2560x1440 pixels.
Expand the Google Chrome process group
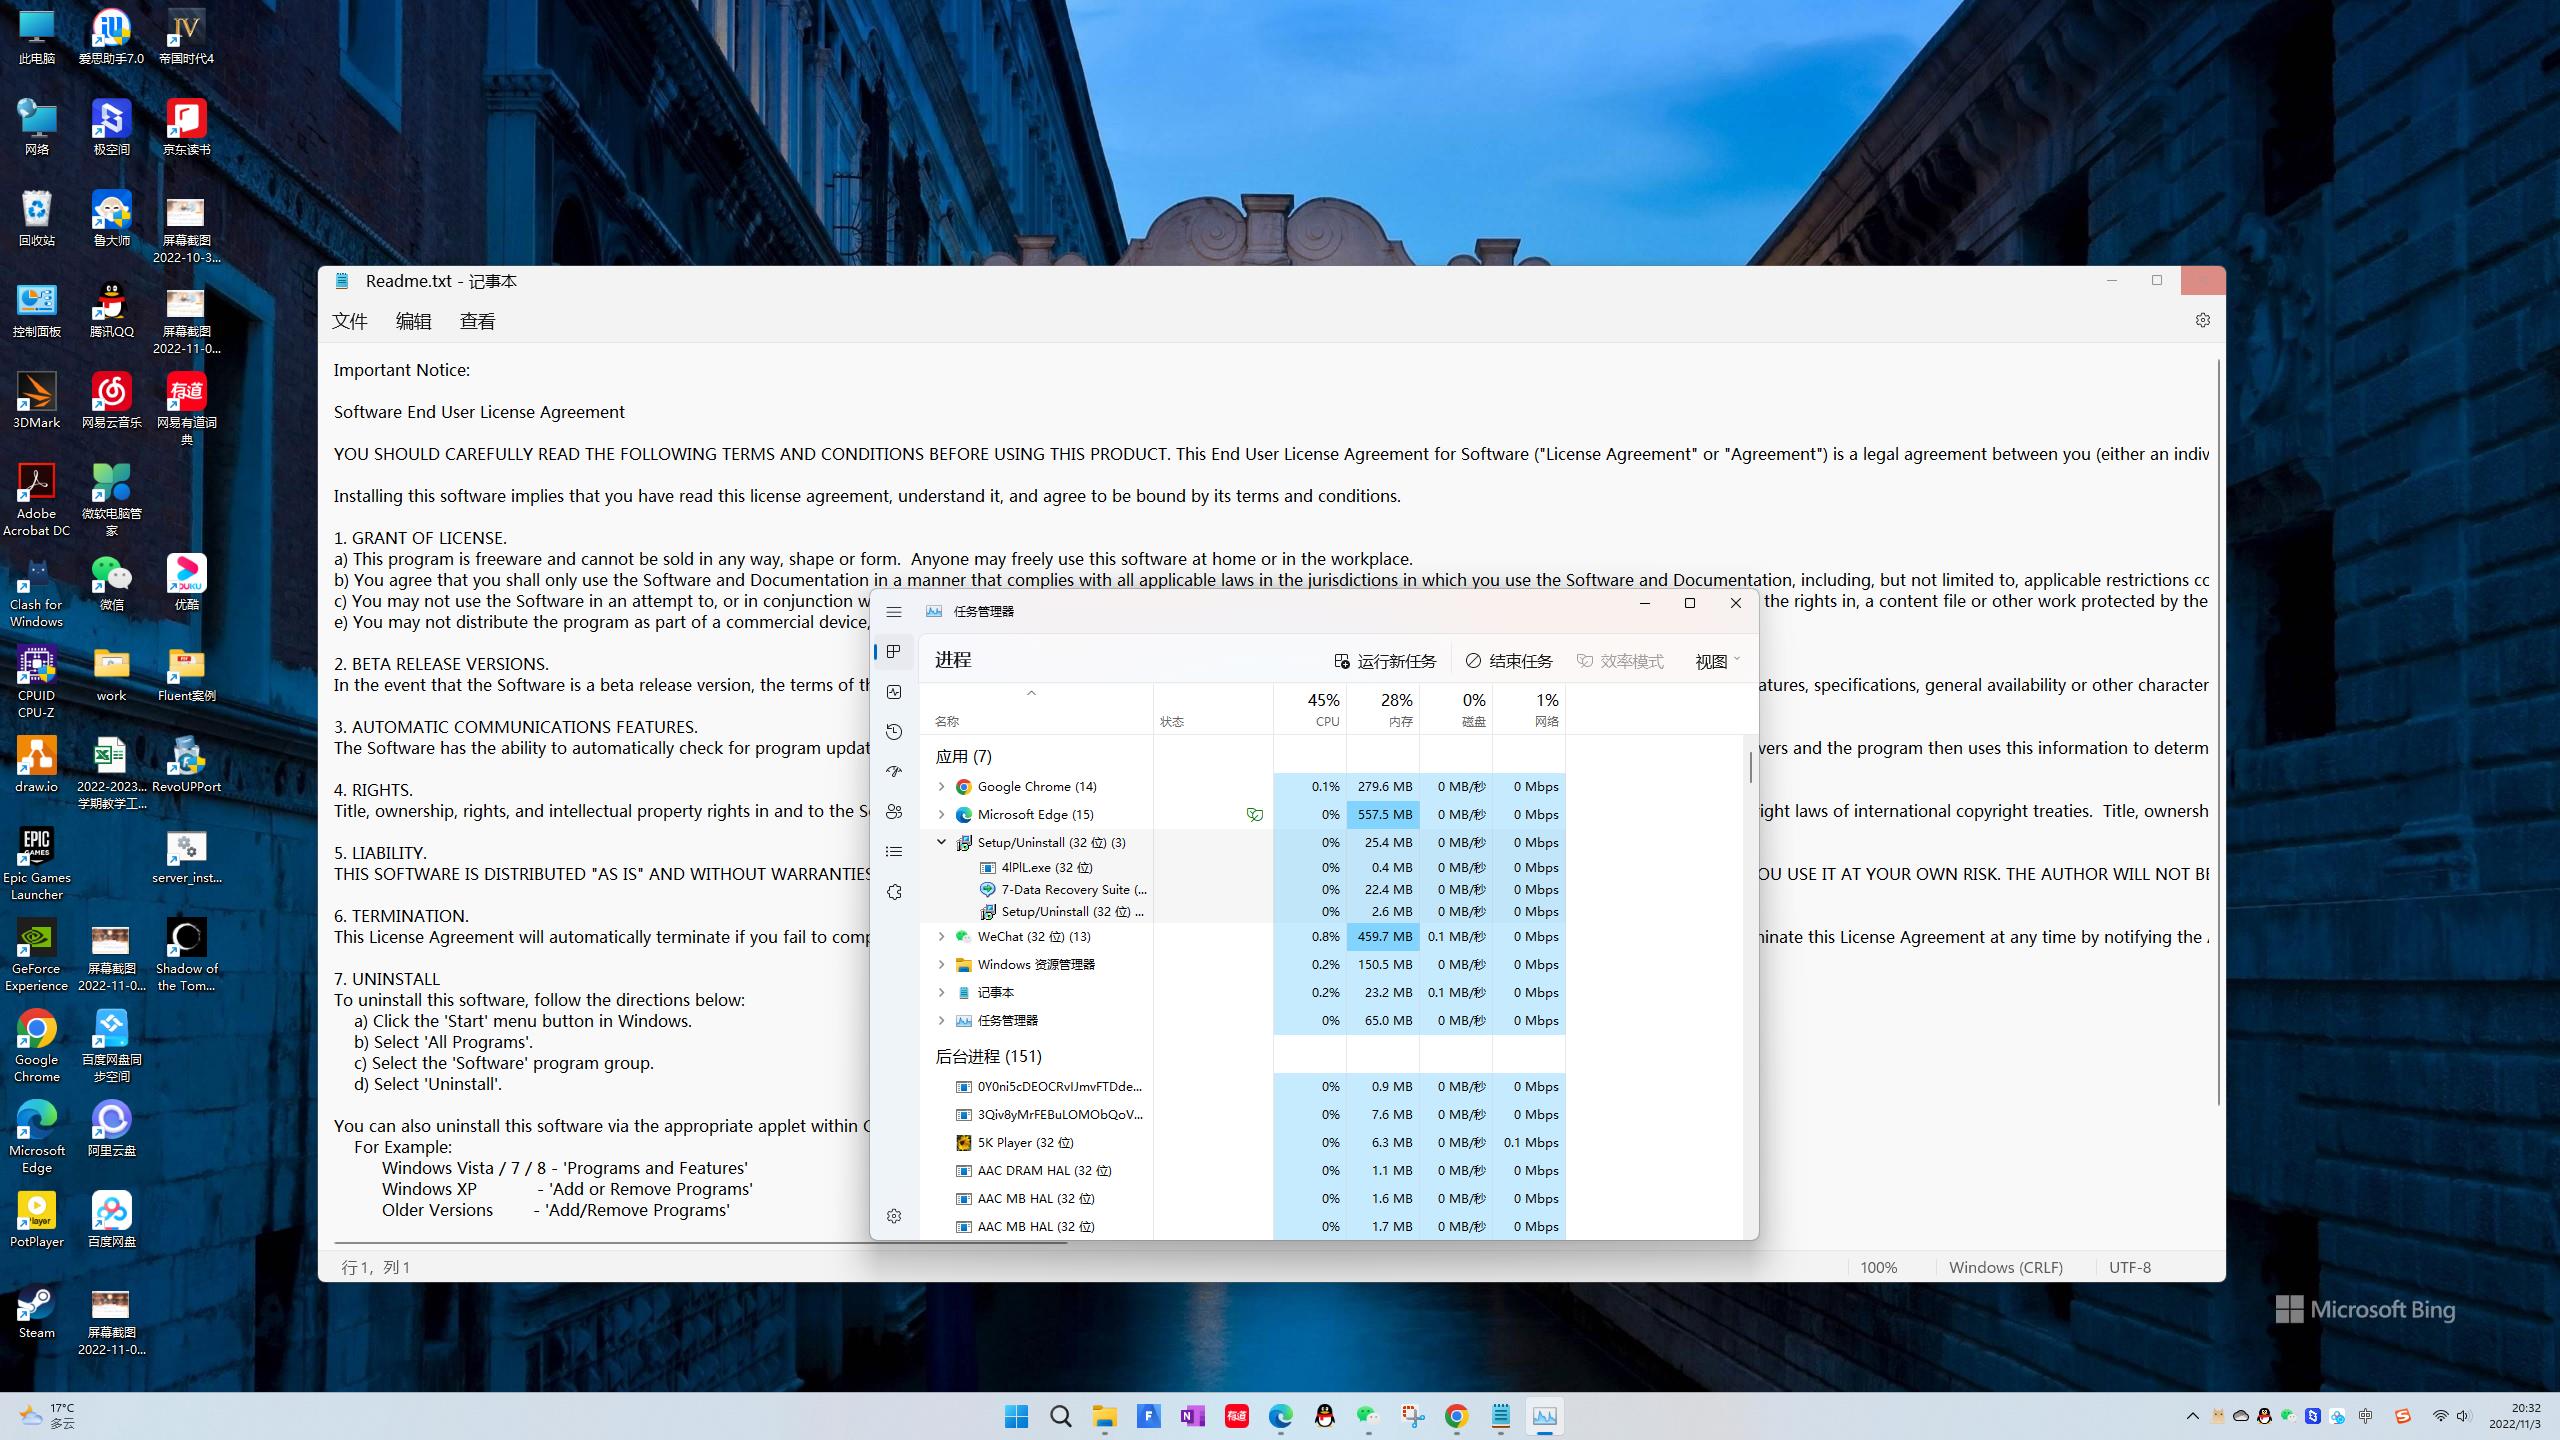point(941,787)
